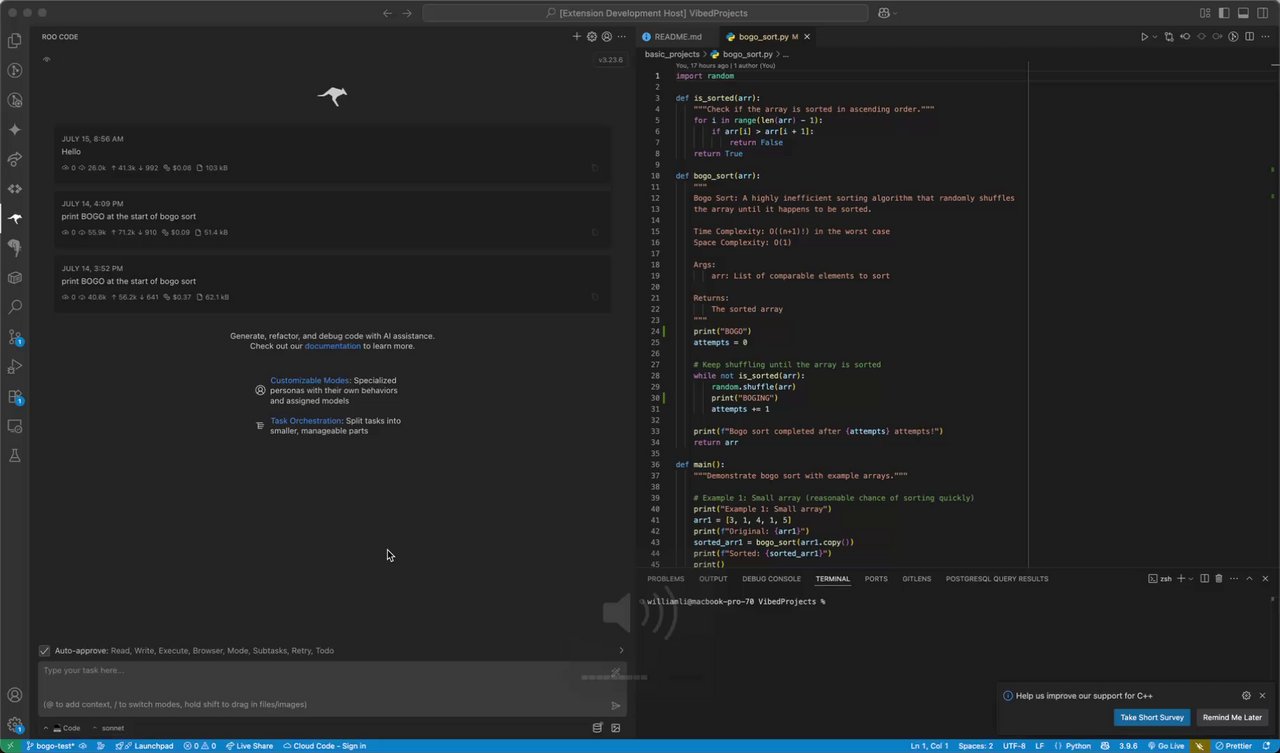Open the new terminal launch profile dropdown

click(x=1191, y=578)
